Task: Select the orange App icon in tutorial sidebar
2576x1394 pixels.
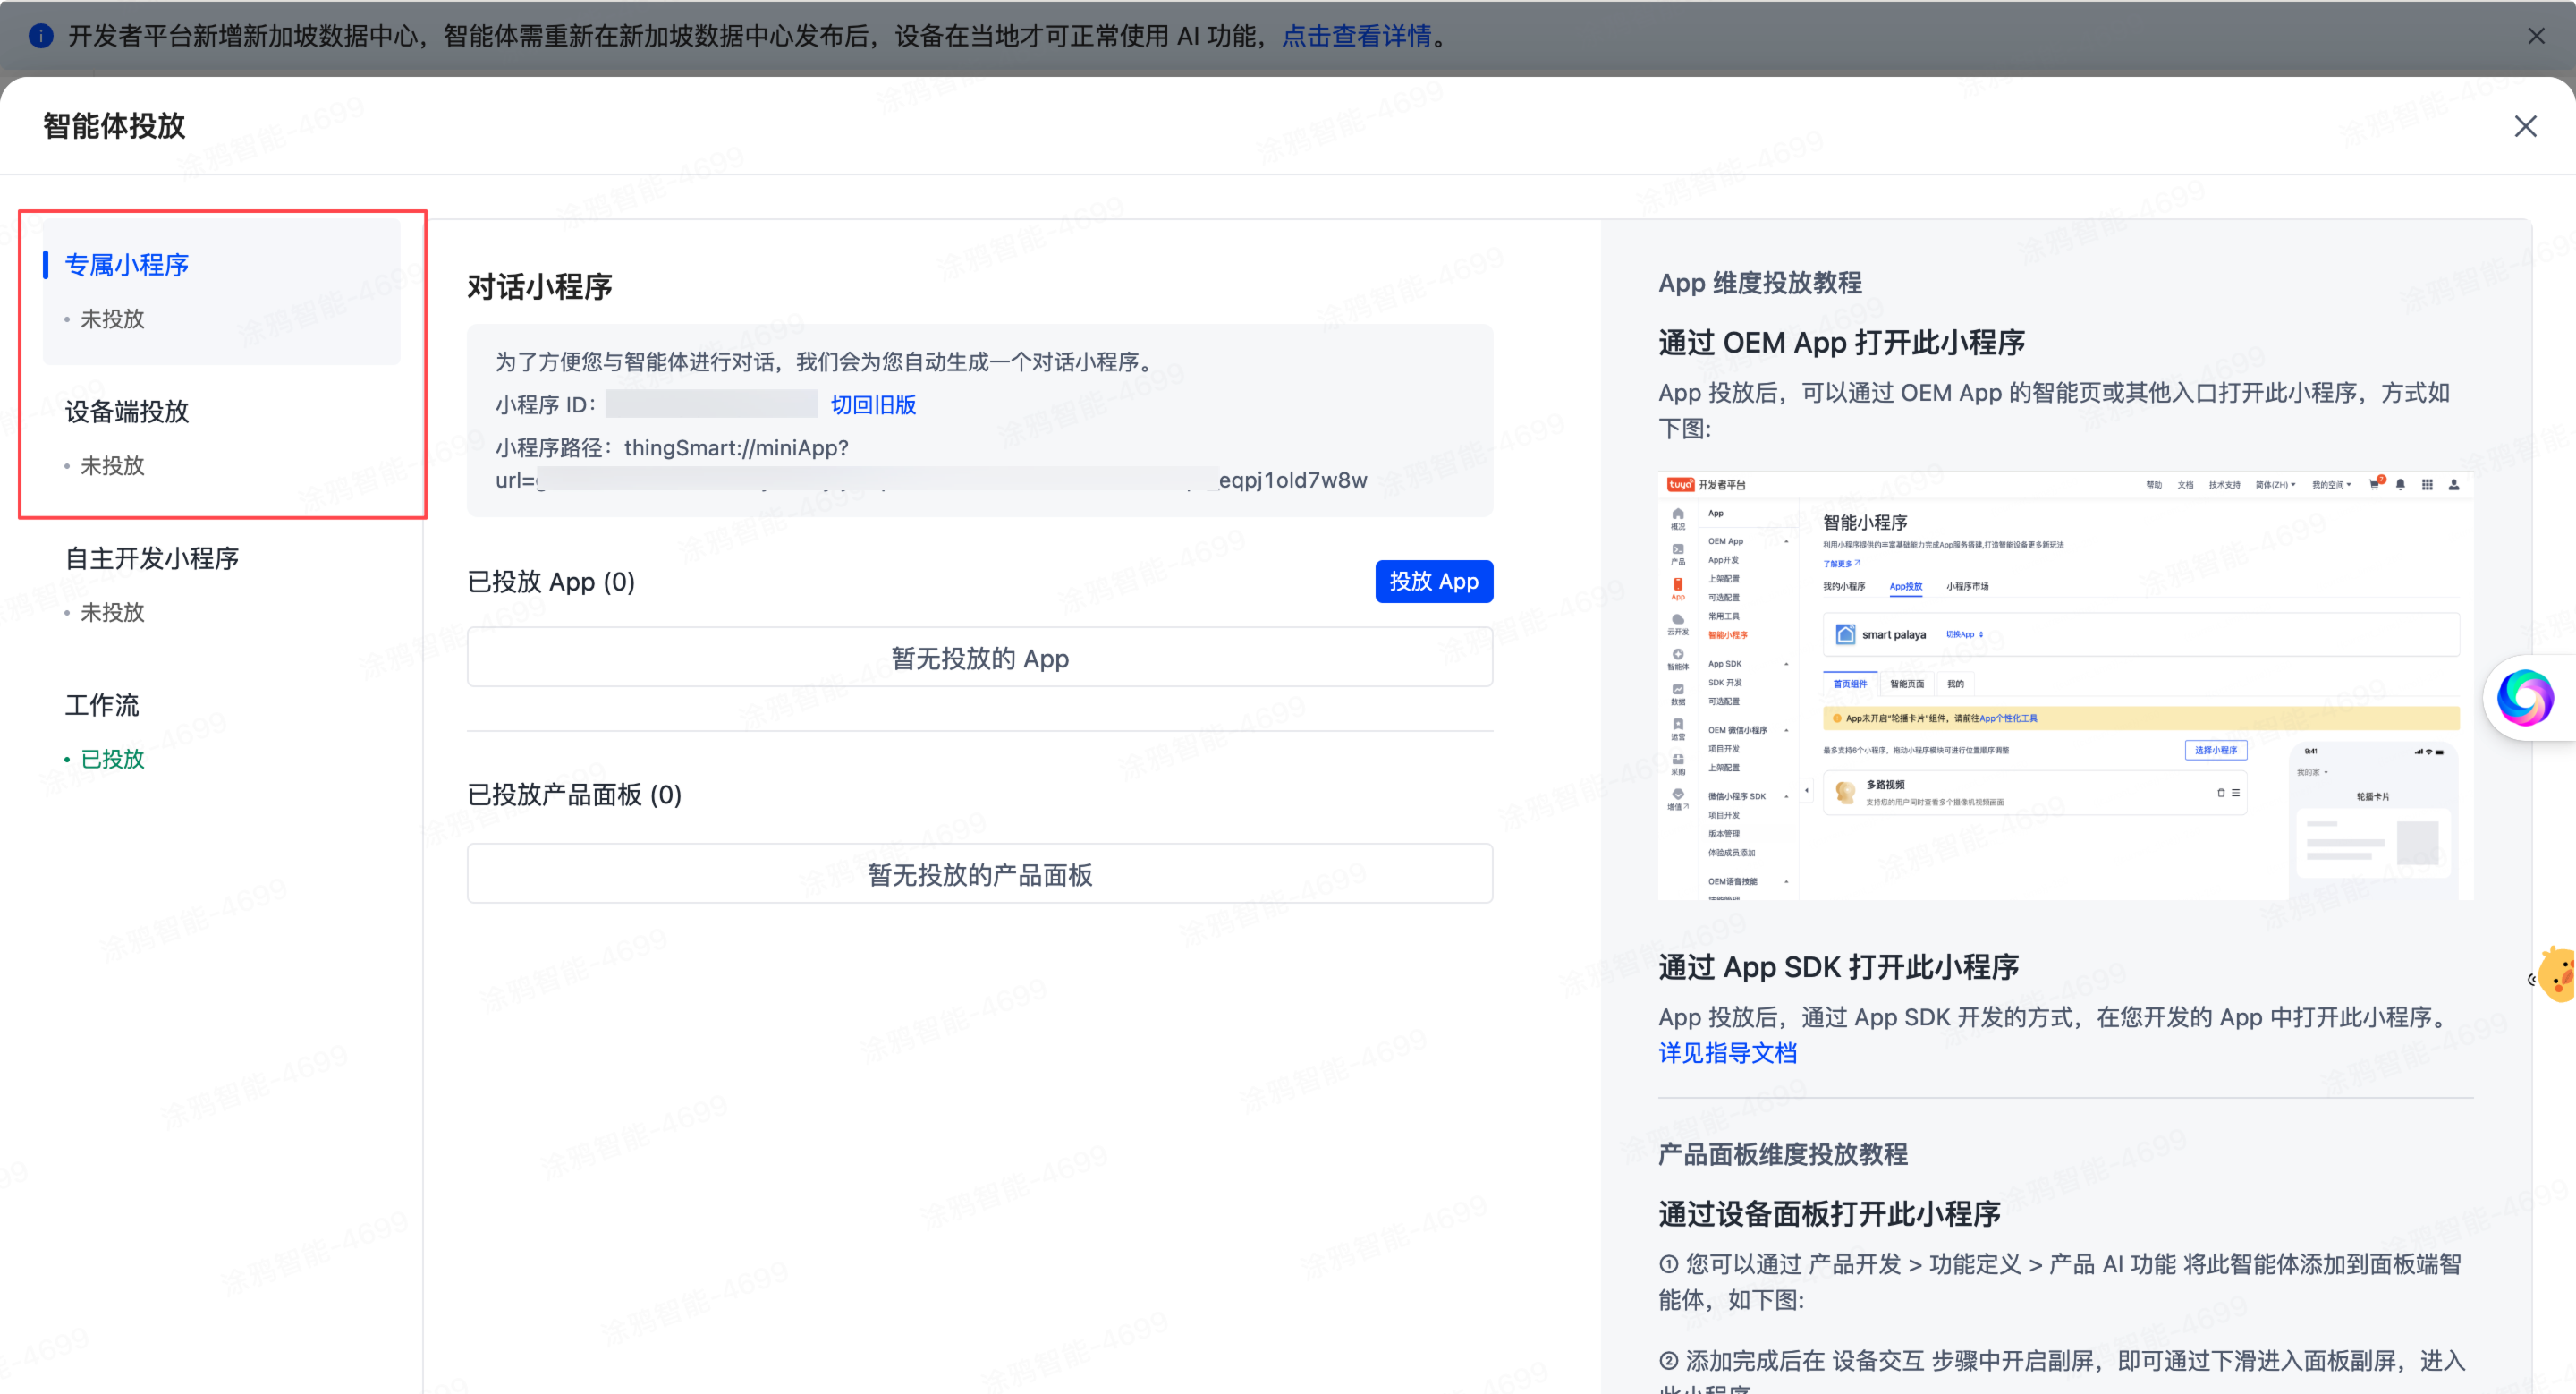Action: click(x=1679, y=584)
